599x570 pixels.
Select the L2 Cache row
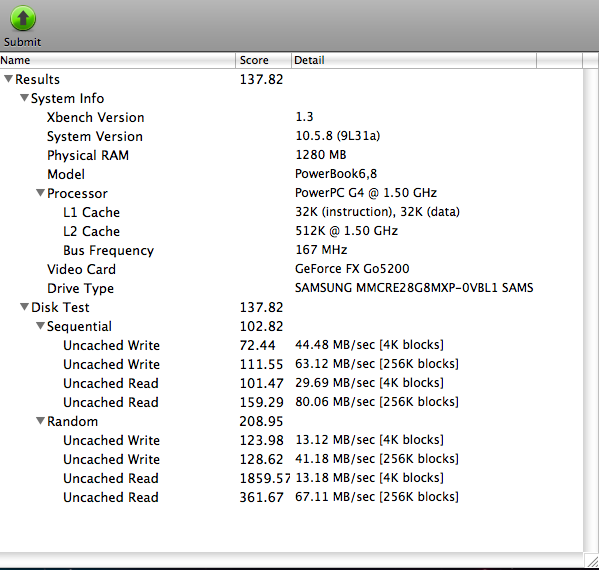[x=291, y=231]
